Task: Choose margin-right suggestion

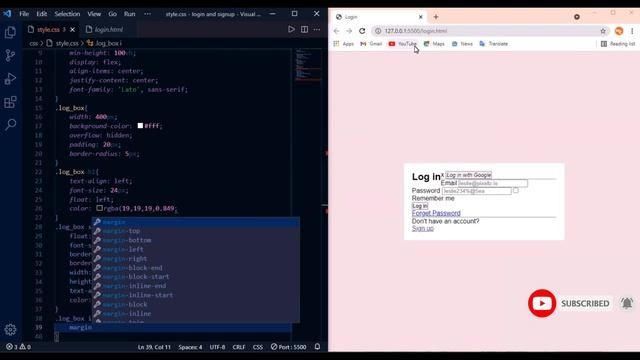Action: (x=196, y=258)
